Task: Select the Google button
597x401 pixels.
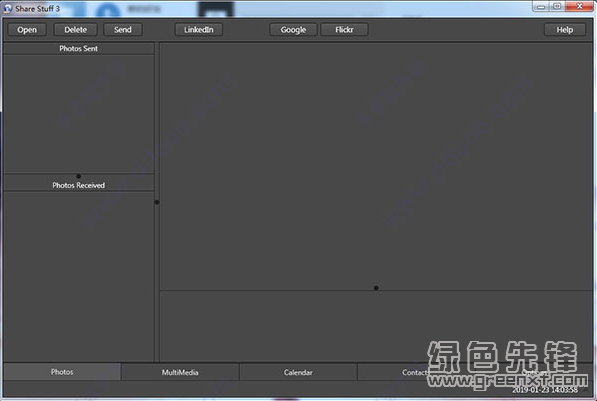Action: (x=293, y=30)
